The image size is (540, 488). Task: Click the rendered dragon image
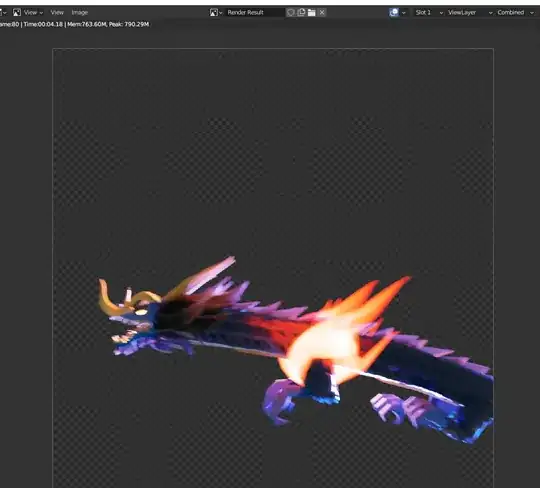coord(296,349)
